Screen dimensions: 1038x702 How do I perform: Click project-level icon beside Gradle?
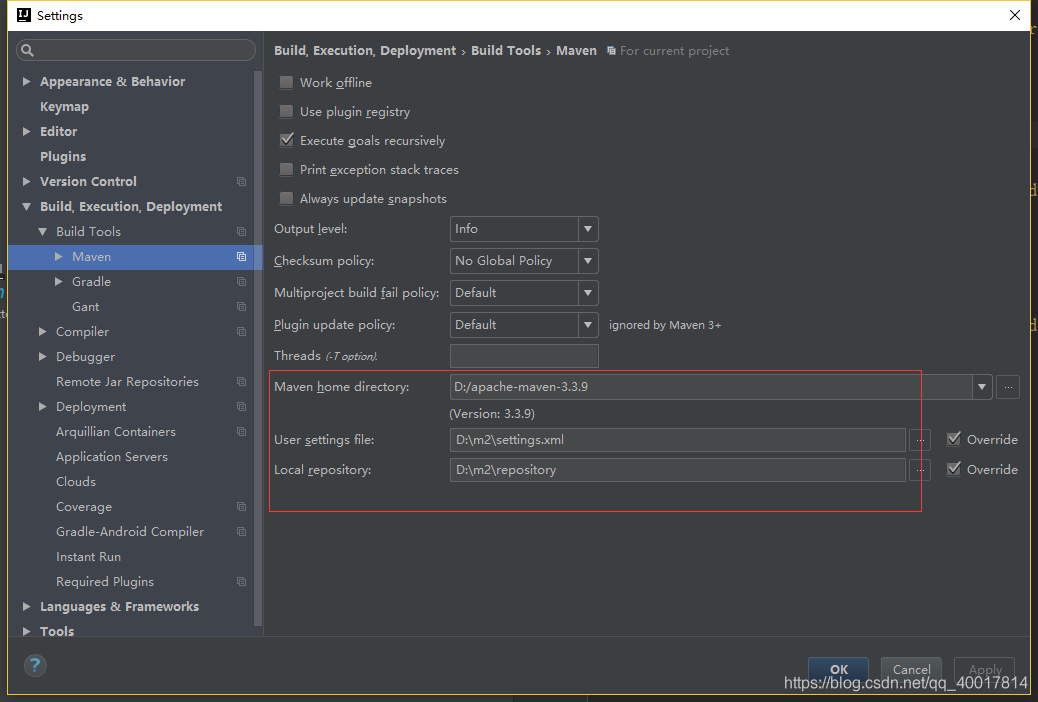(242, 281)
